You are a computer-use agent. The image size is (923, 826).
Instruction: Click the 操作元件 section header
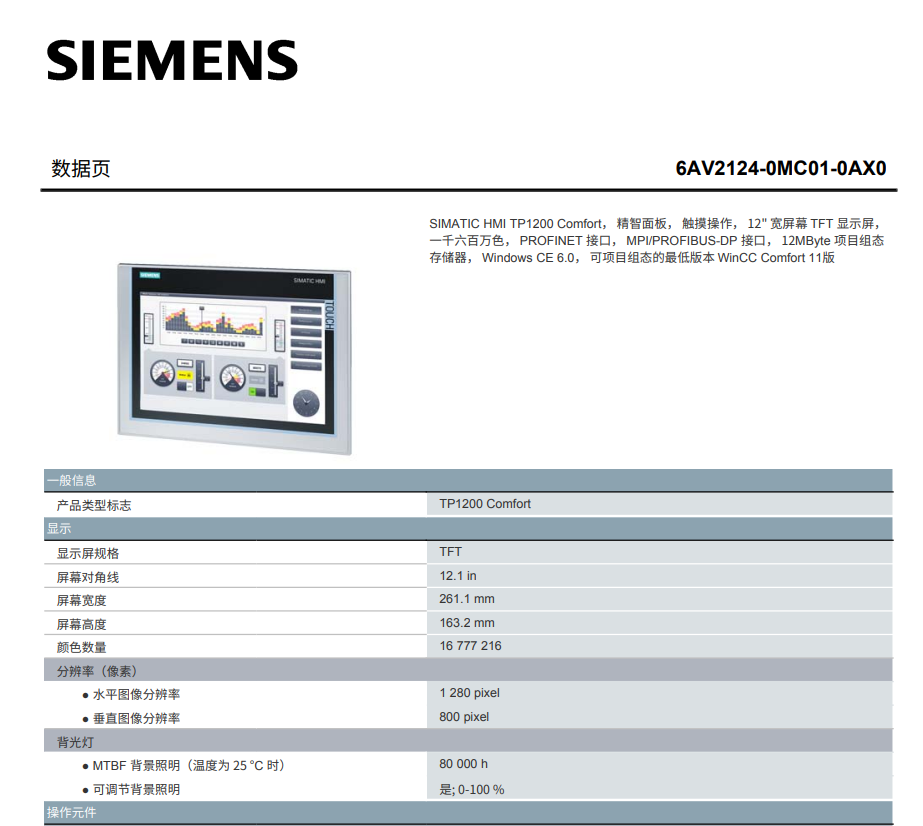[x=72, y=813]
